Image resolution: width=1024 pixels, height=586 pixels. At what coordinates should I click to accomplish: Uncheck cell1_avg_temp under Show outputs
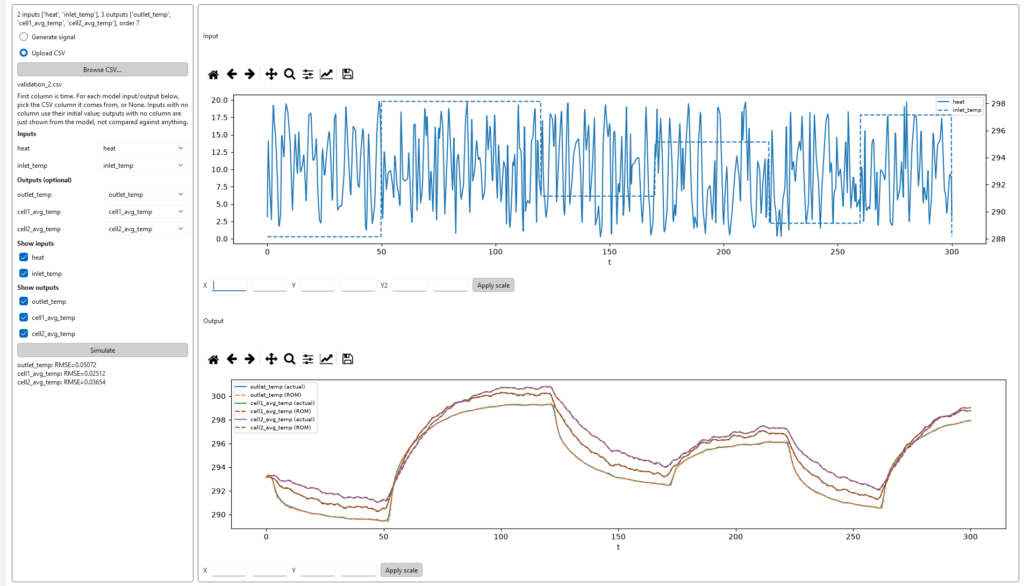[x=24, y=317]
